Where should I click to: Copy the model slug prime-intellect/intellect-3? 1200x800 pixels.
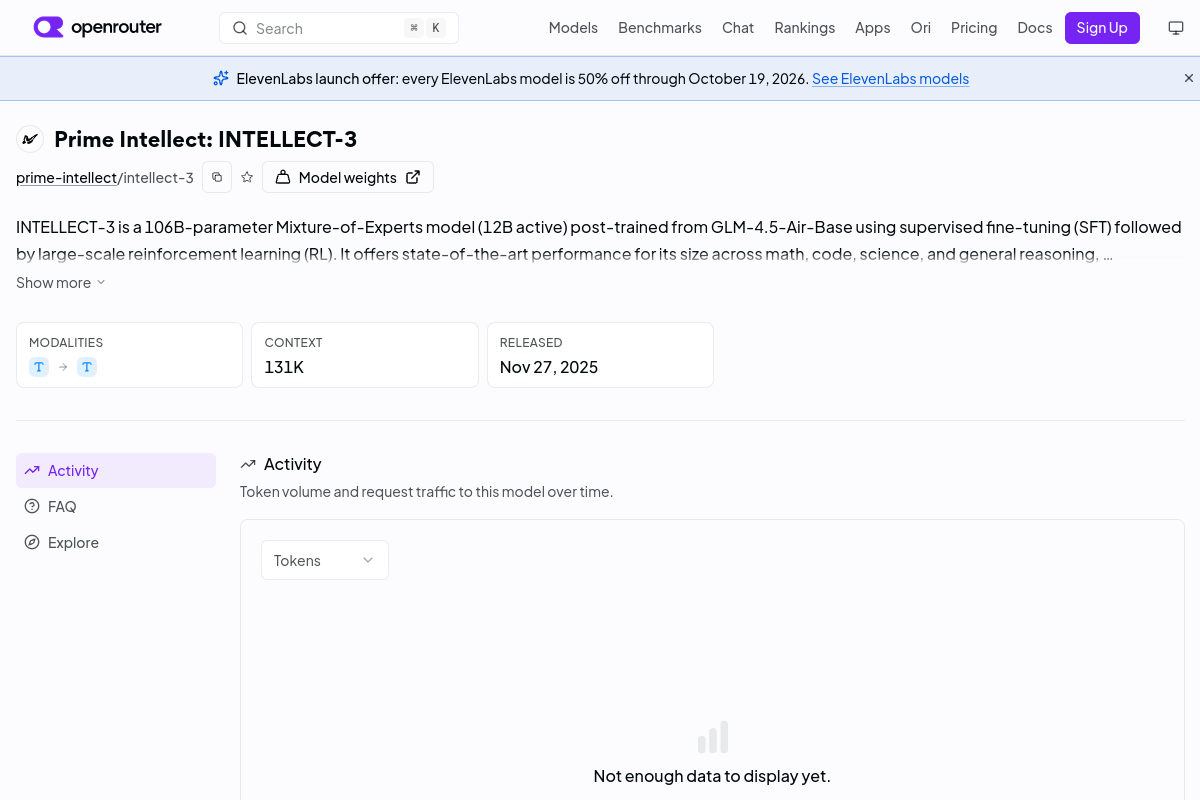coord(217,177)
